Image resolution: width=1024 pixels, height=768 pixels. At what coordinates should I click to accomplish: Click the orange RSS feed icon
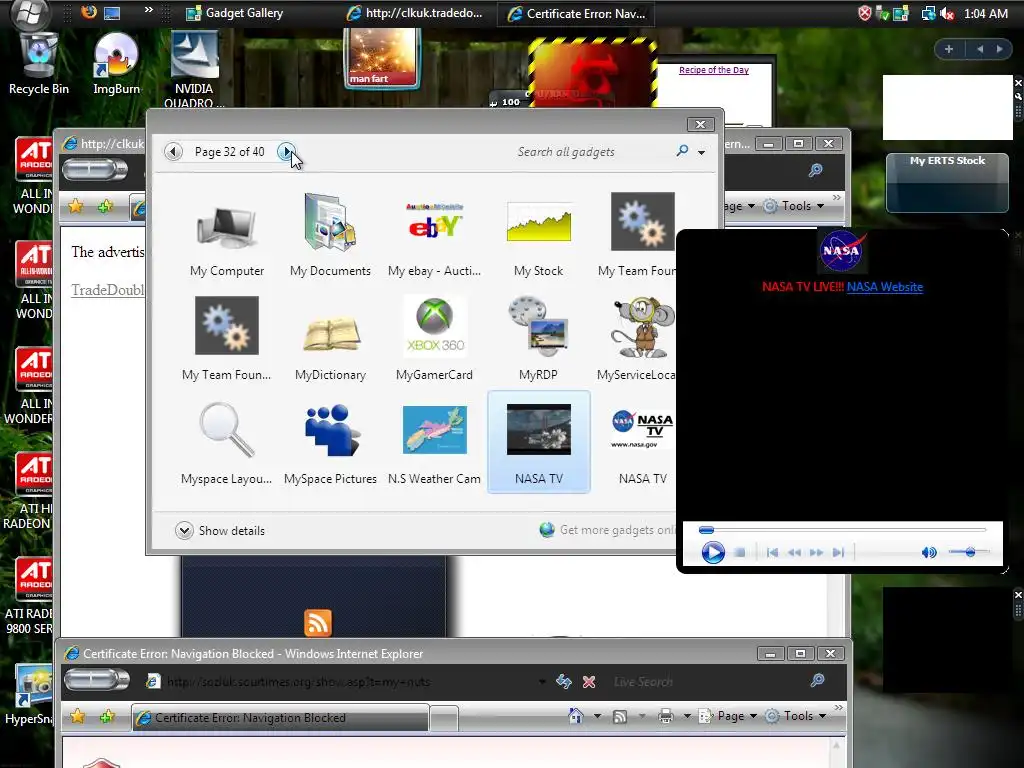click(318, 622)
